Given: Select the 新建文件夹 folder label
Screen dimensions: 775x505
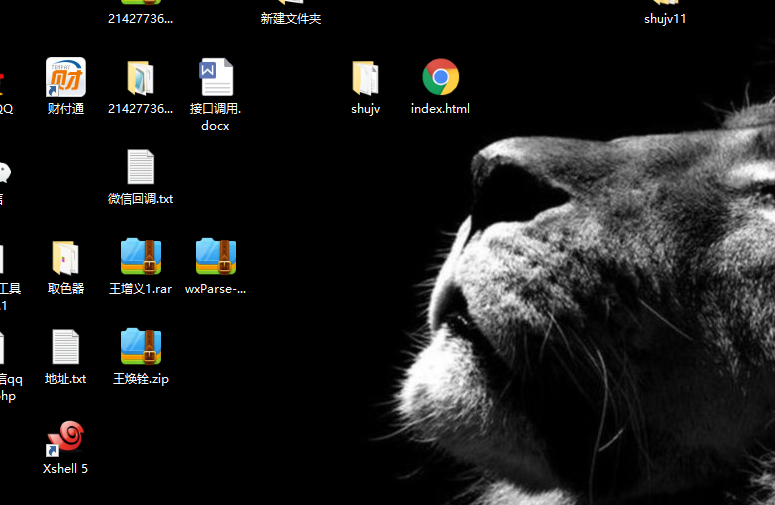Looking at the screenshot, I should [x=290, y=18].
